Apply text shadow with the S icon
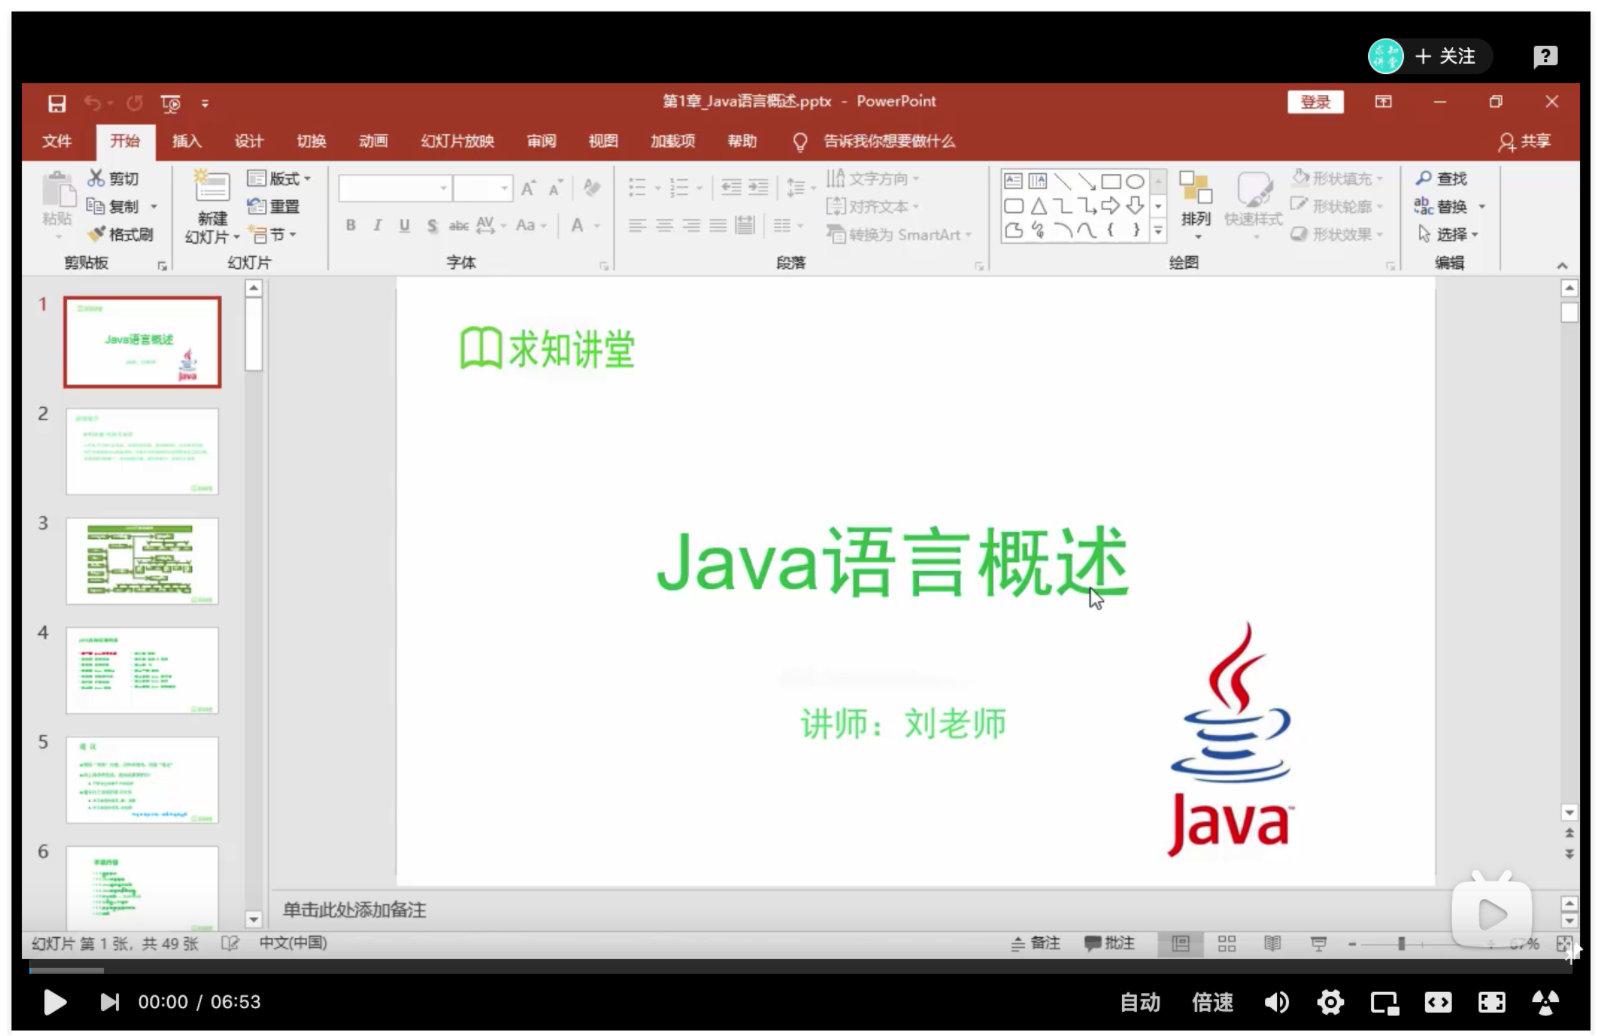The image size is (1598, 1036). [432, 226]
